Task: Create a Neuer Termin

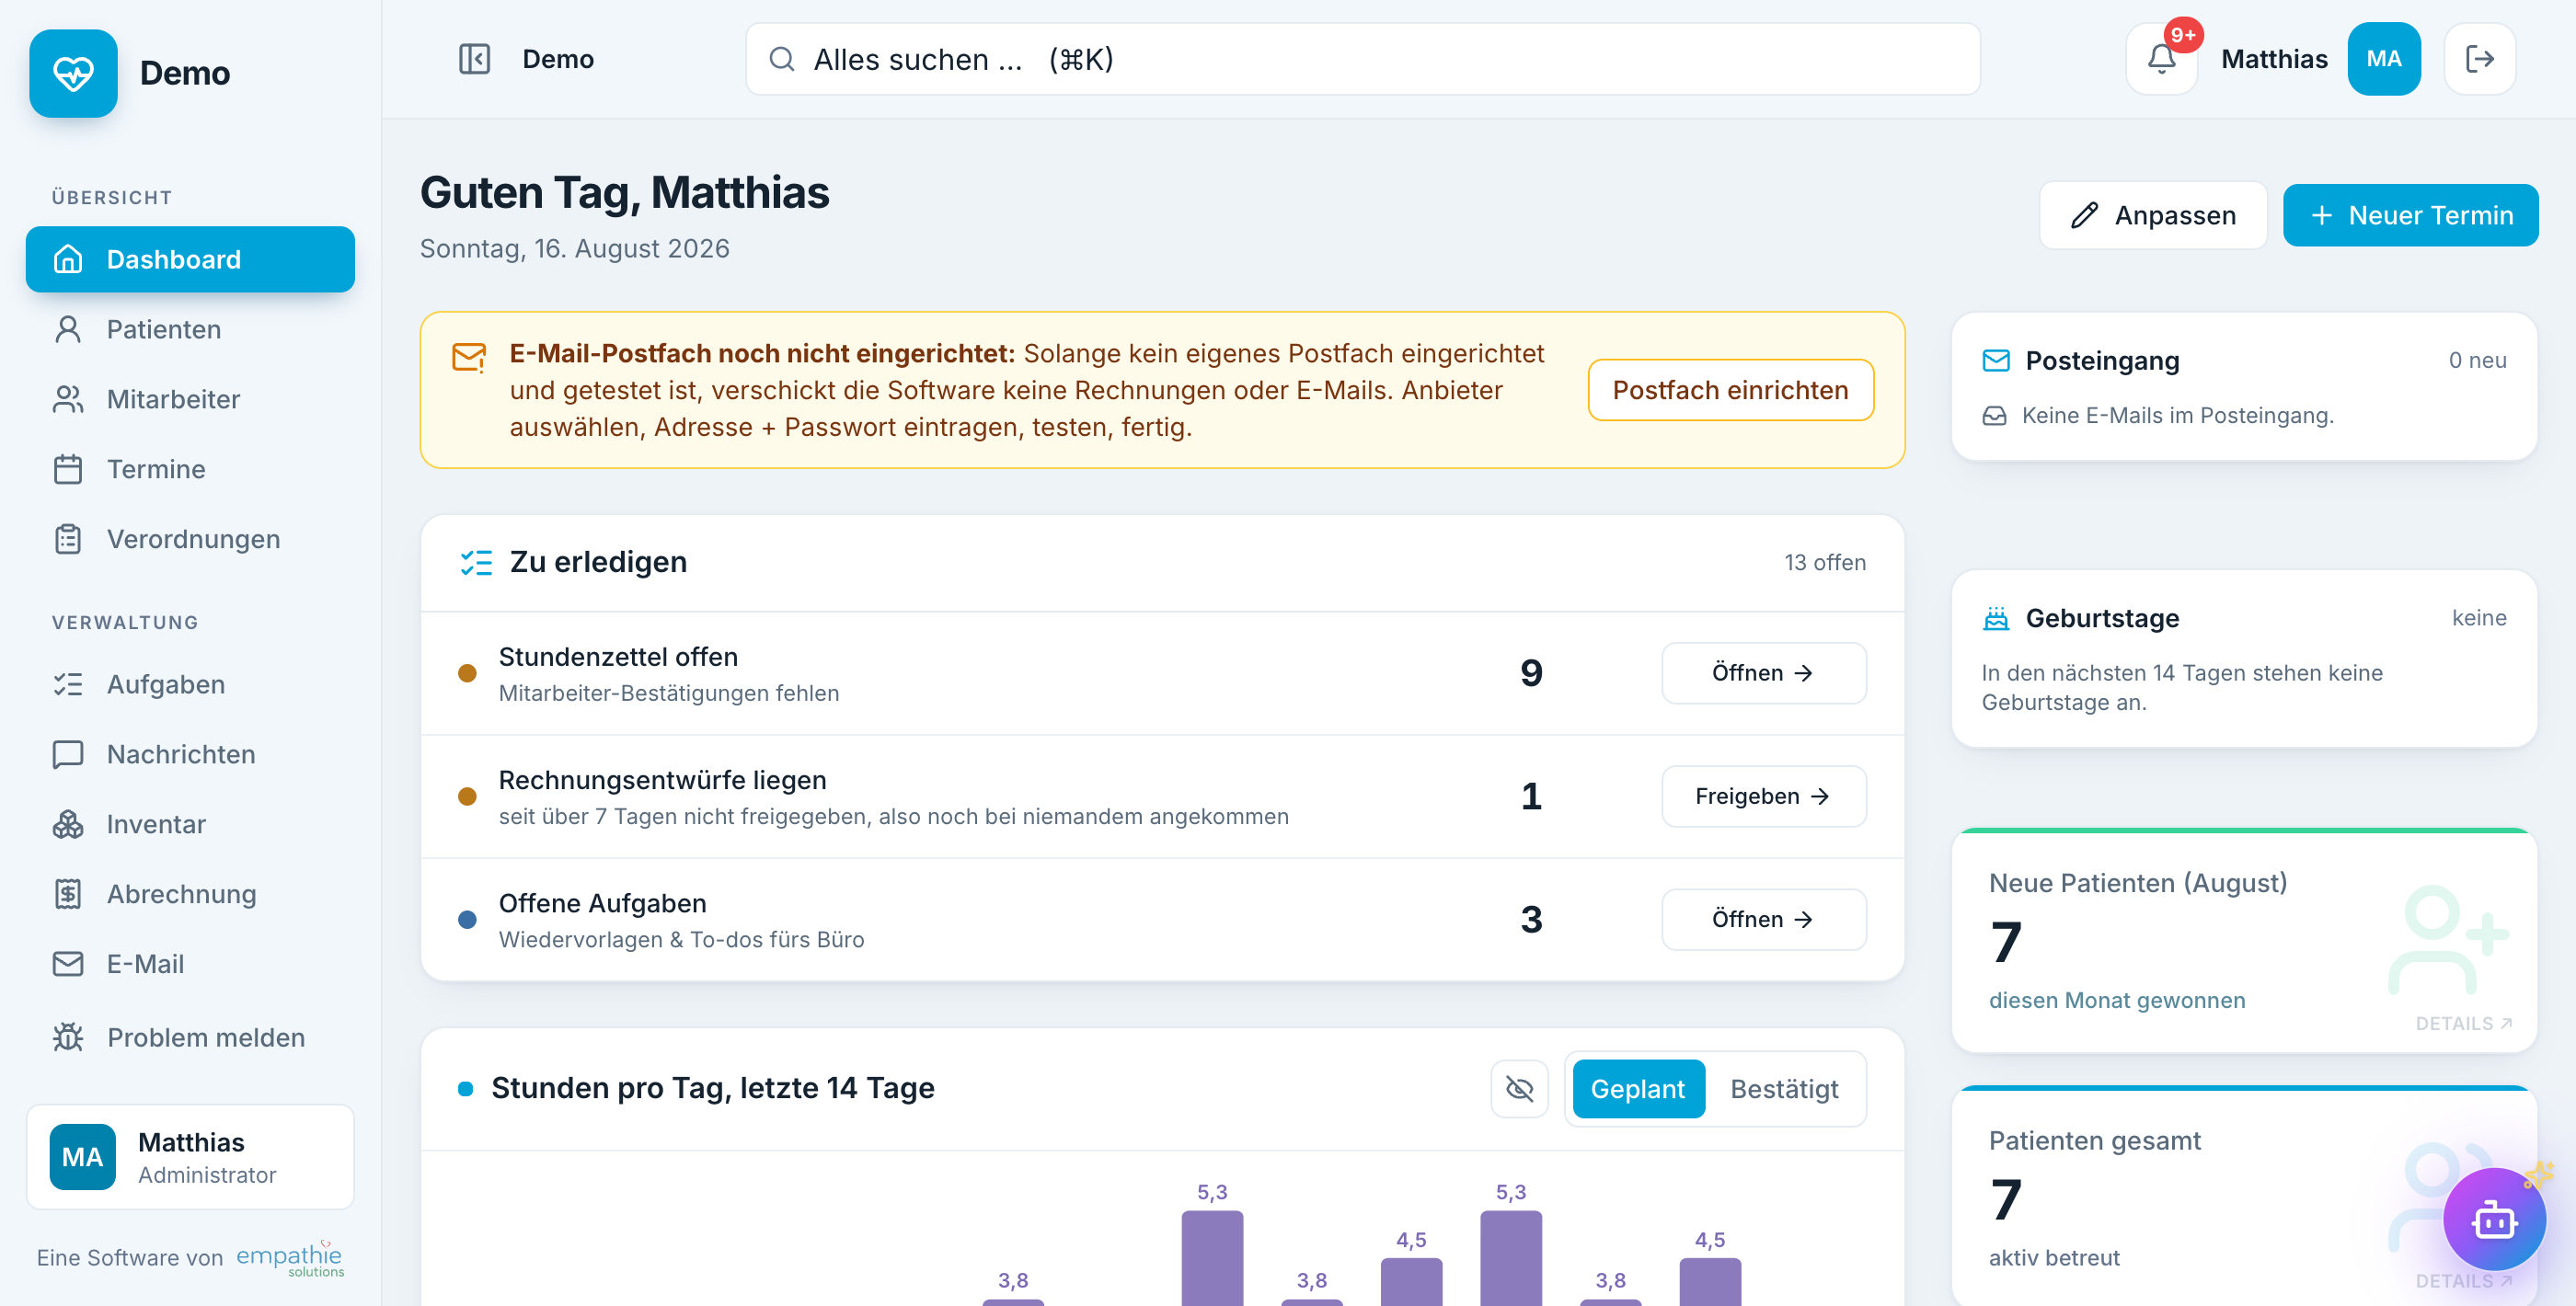Action: (x=2410, y=215)
